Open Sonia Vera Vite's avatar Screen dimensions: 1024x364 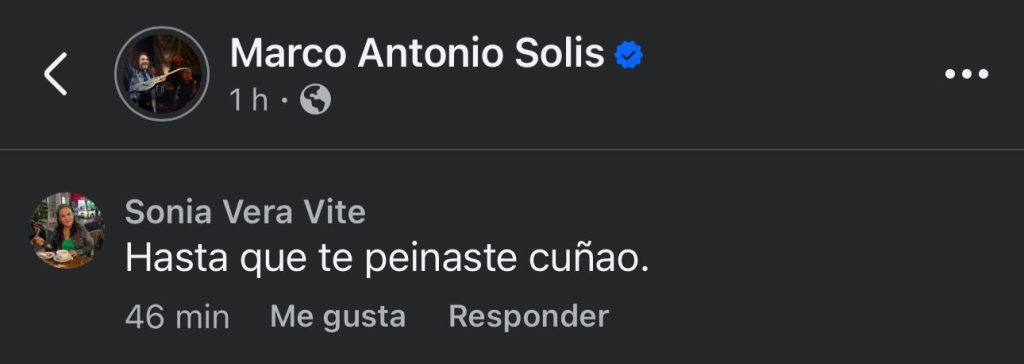tap(68, 231)
